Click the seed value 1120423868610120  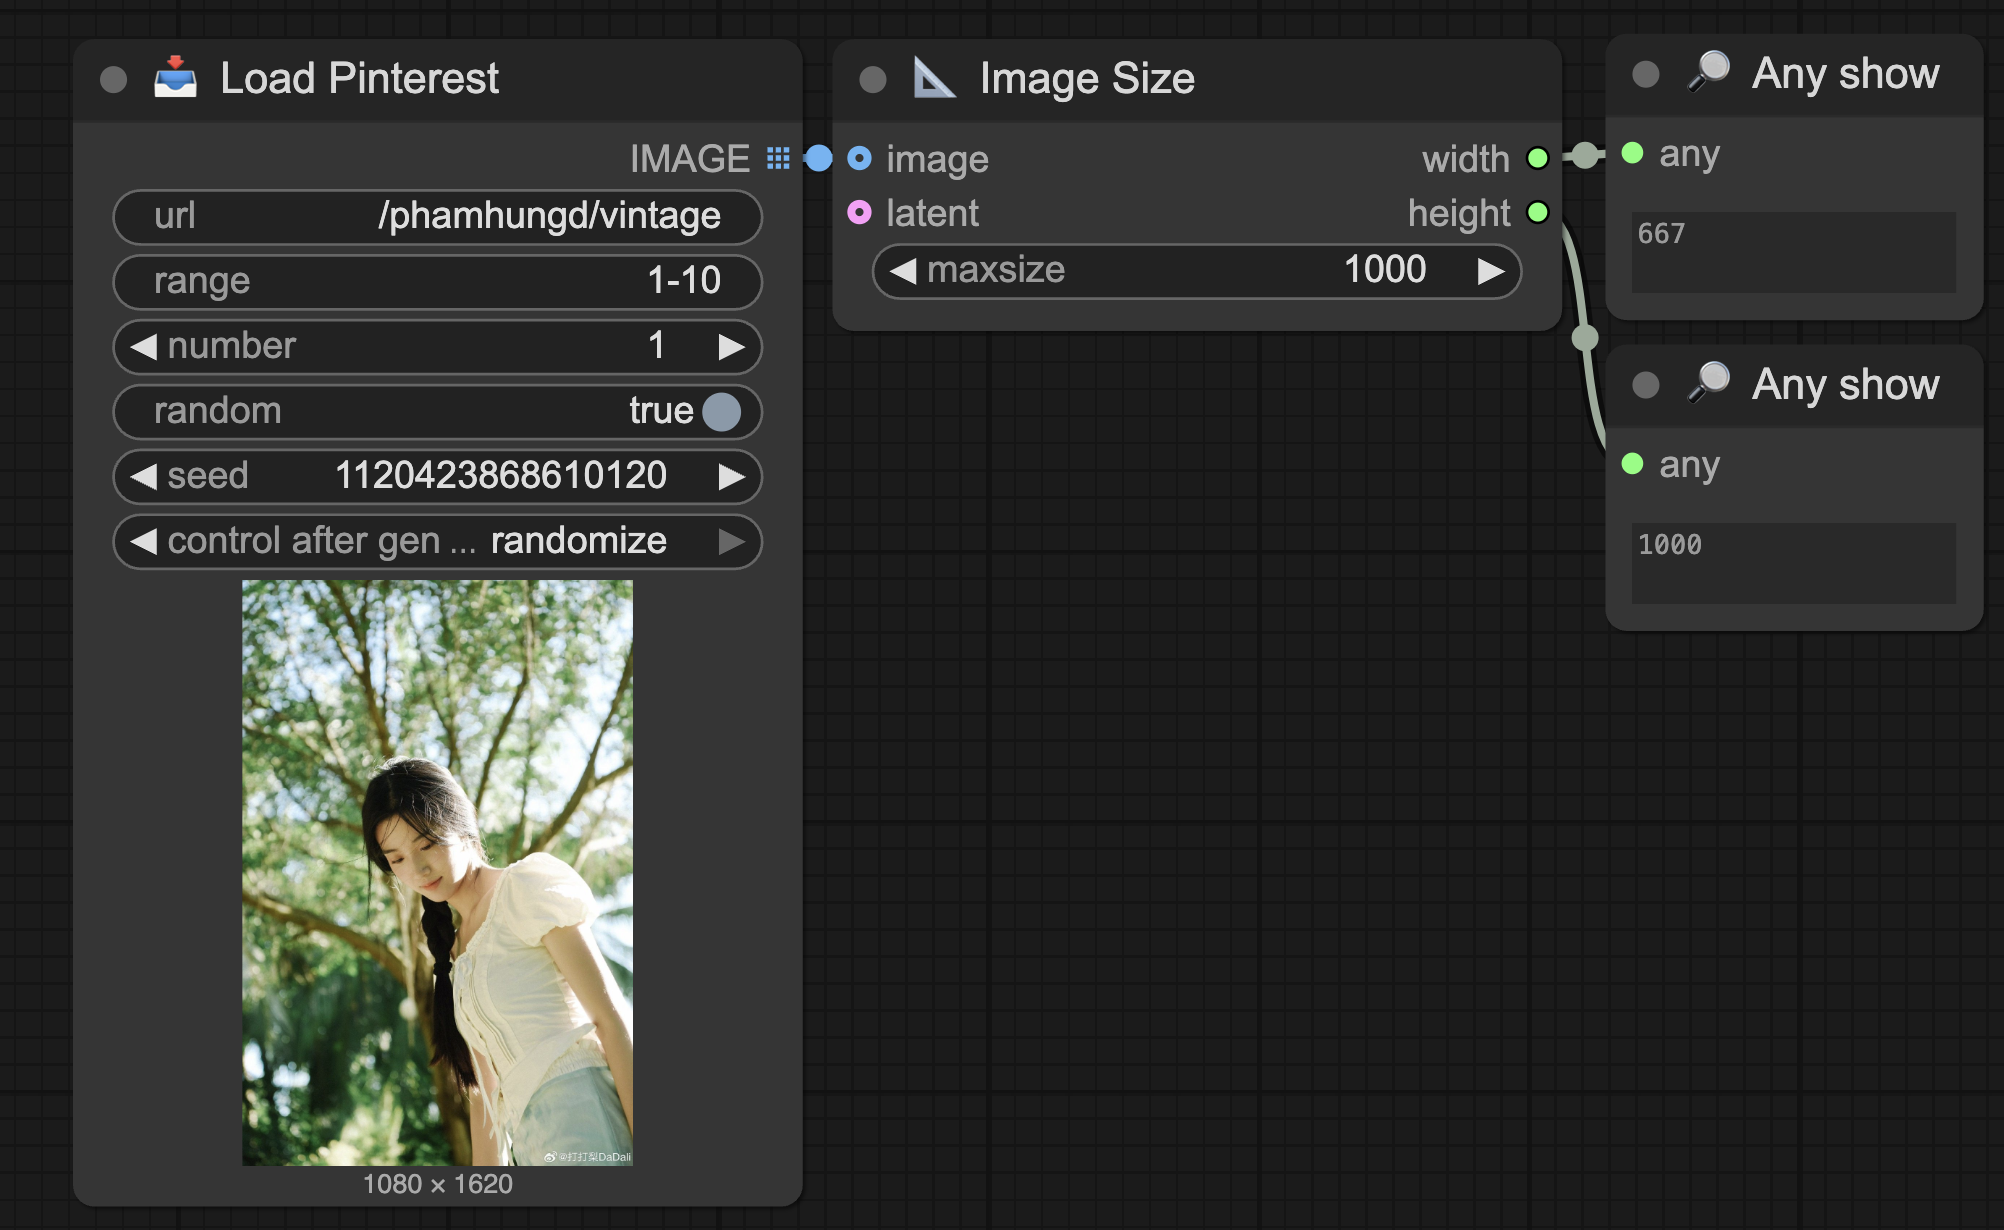tap(501, 476)
